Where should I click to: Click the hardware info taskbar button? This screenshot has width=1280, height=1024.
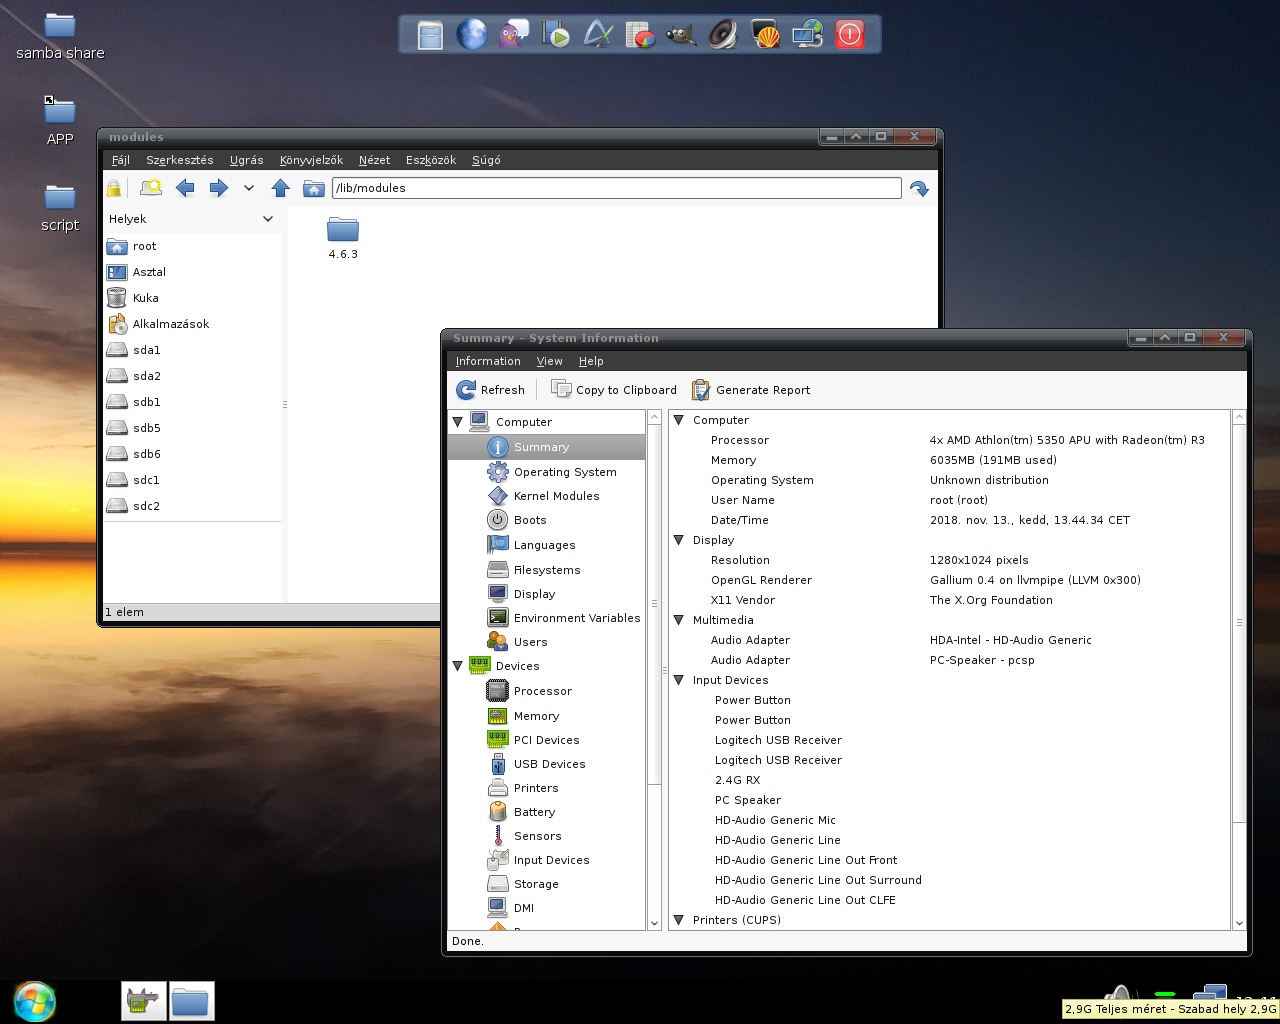click(144, 1001)
